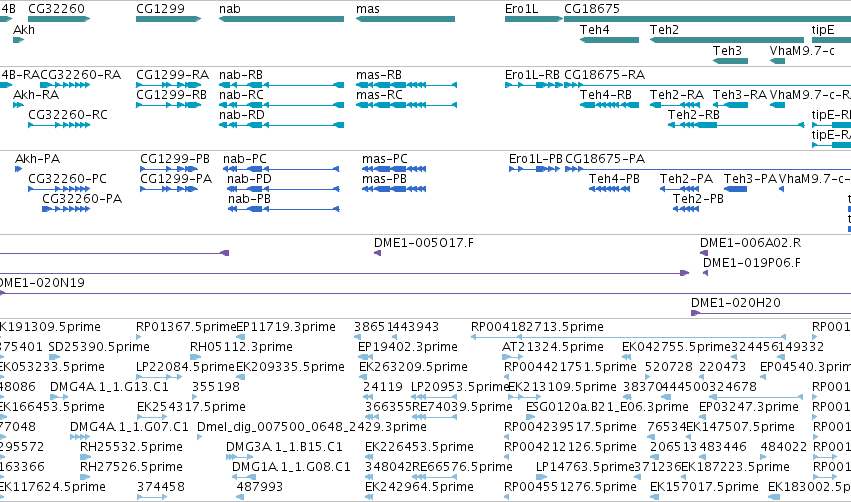Image resolution: width=851 pixels, height=502 pixels.
Task: Click the Akh-RA transcript label
Action: [x=36, y=94]
